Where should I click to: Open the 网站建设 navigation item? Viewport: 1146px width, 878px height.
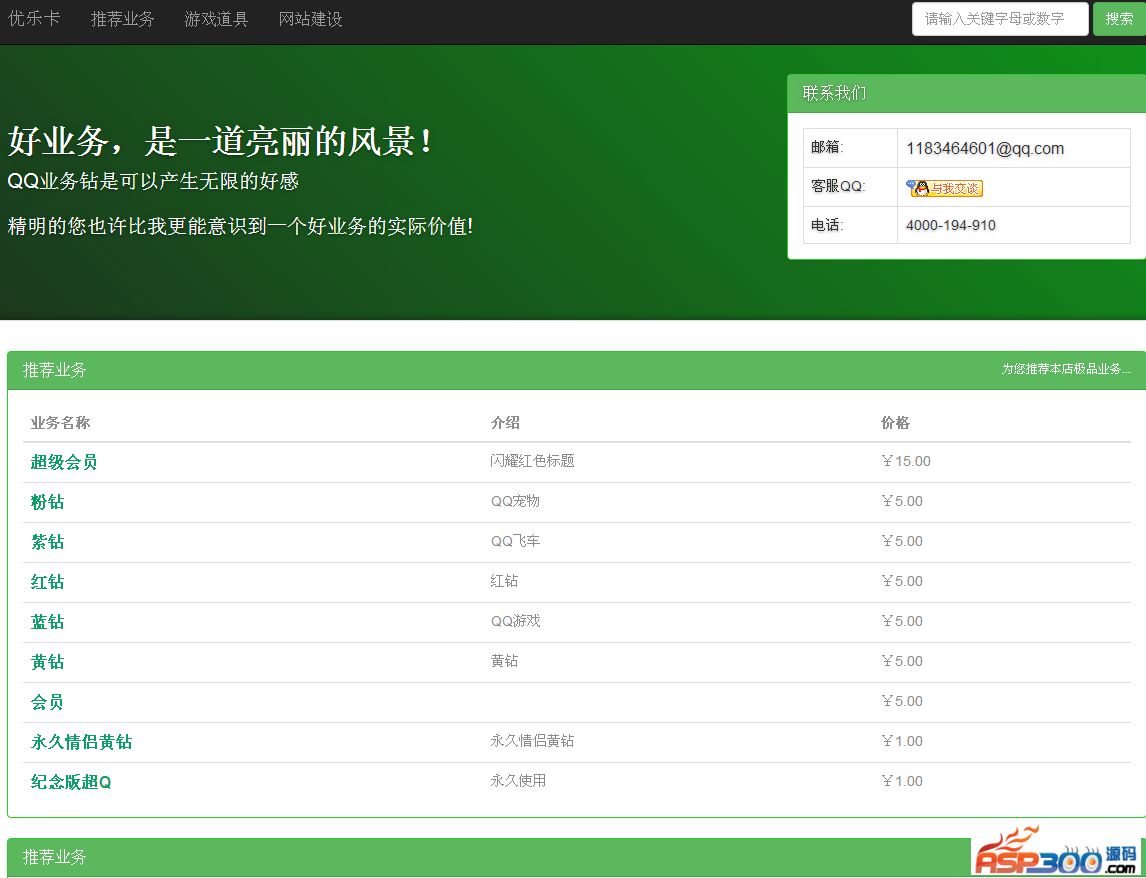click(x=311, y=18)
